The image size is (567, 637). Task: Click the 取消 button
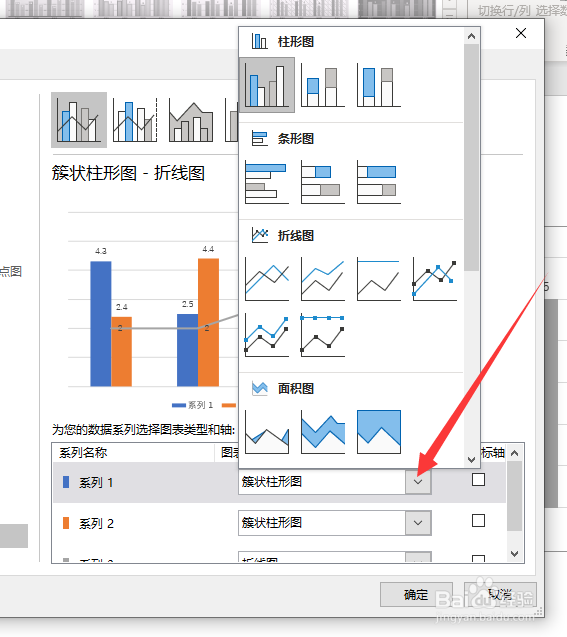click(x=500, y=595)
